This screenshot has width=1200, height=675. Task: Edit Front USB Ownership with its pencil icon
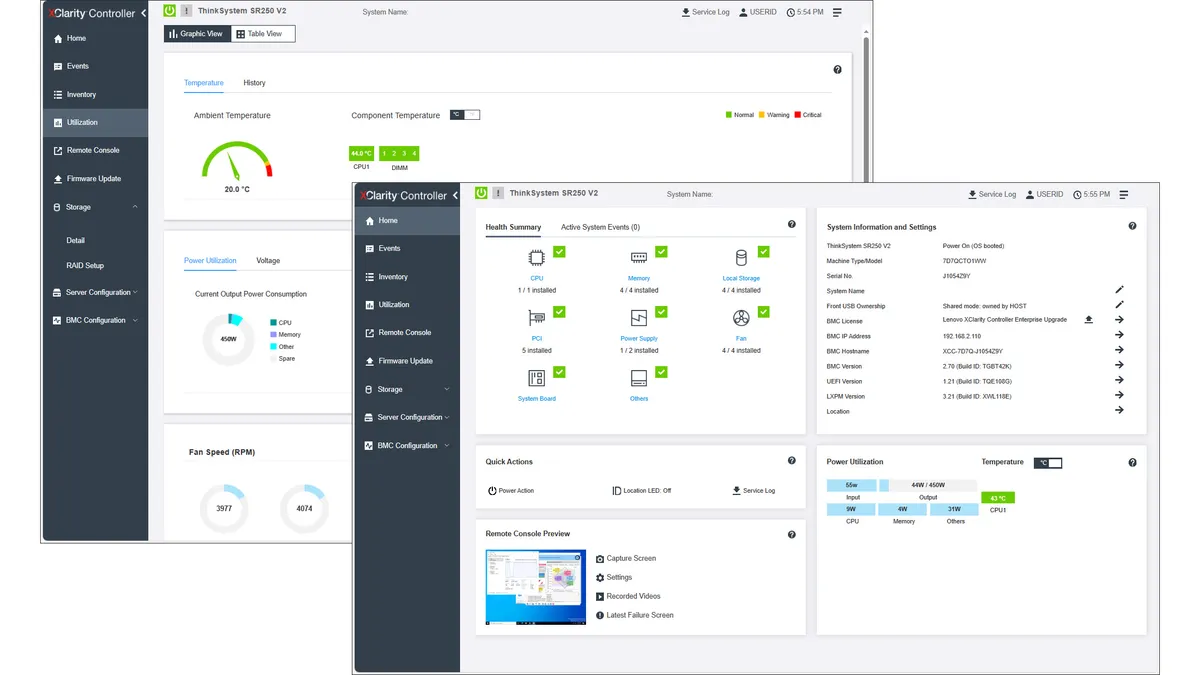[x=1119, y=304]
